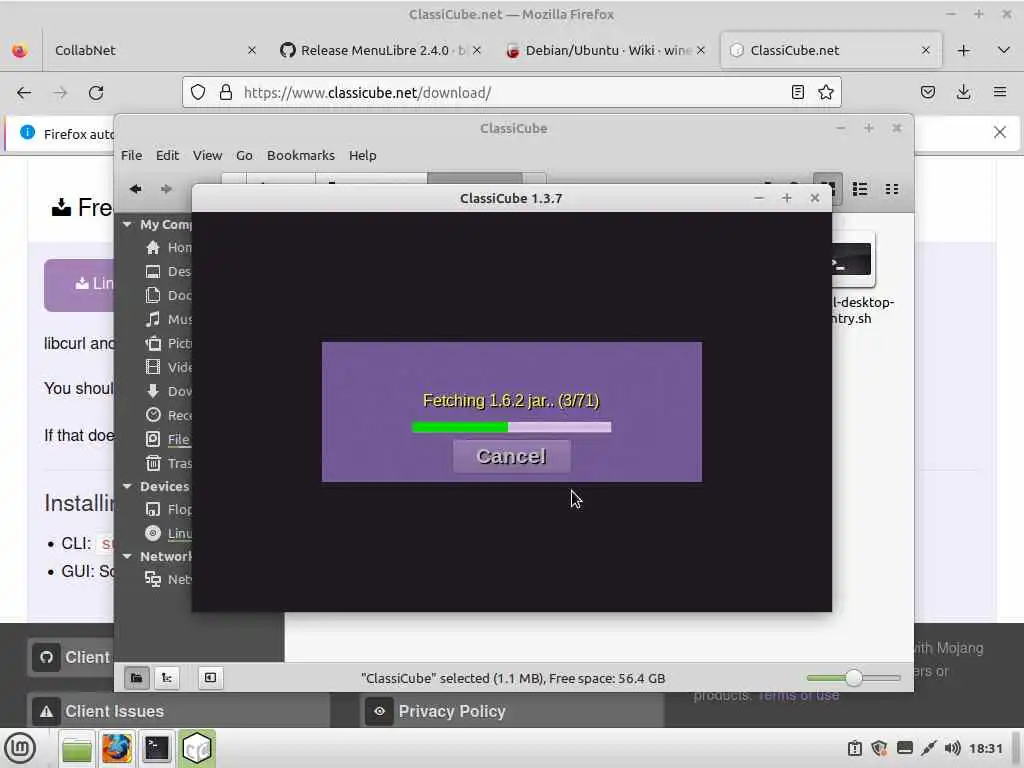Hide the file manager sidebar
1024x768 pixels.
(x=210, y=678)
